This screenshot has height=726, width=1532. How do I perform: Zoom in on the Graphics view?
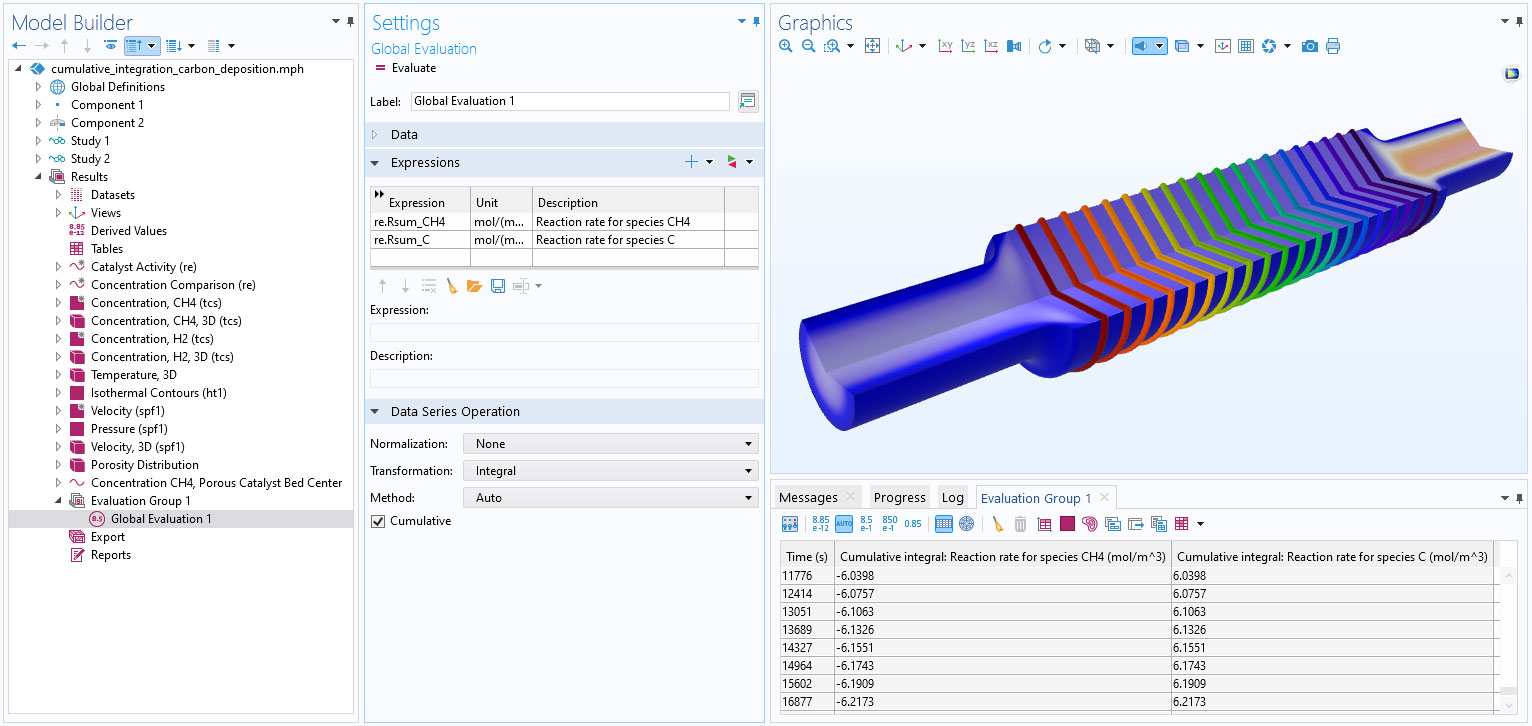(x=786, y=46)
